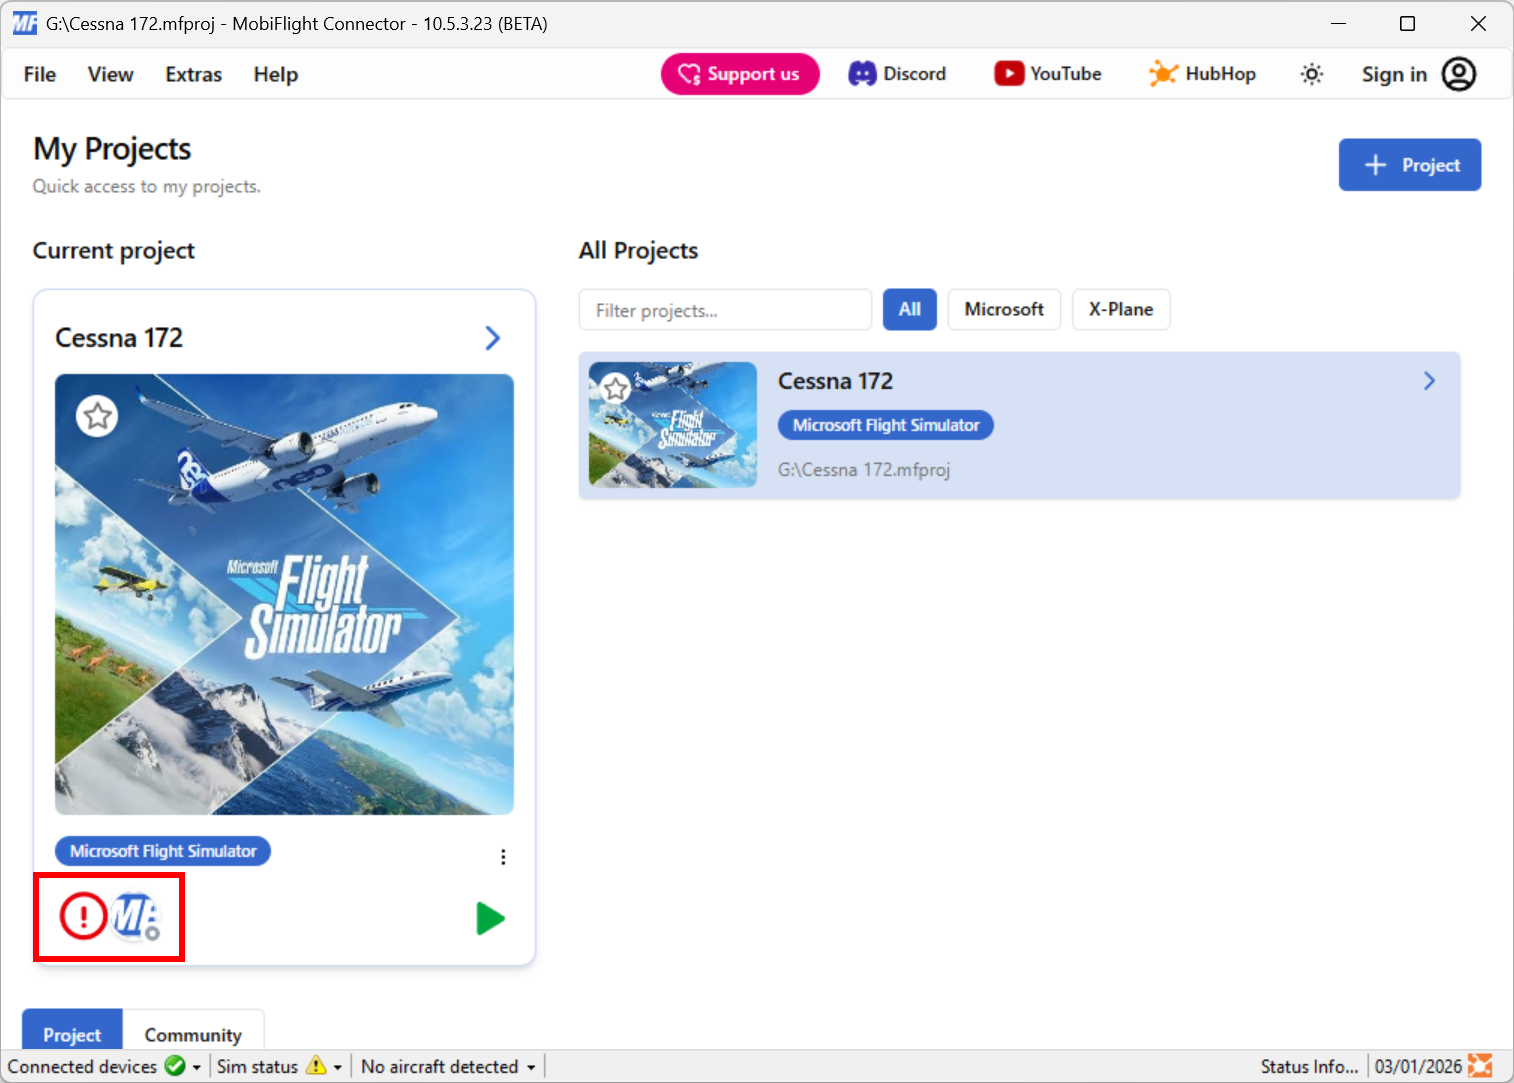Open the Discord community link
Viewport: 1514px width, 1083px height.
click(x=897, y=73)
